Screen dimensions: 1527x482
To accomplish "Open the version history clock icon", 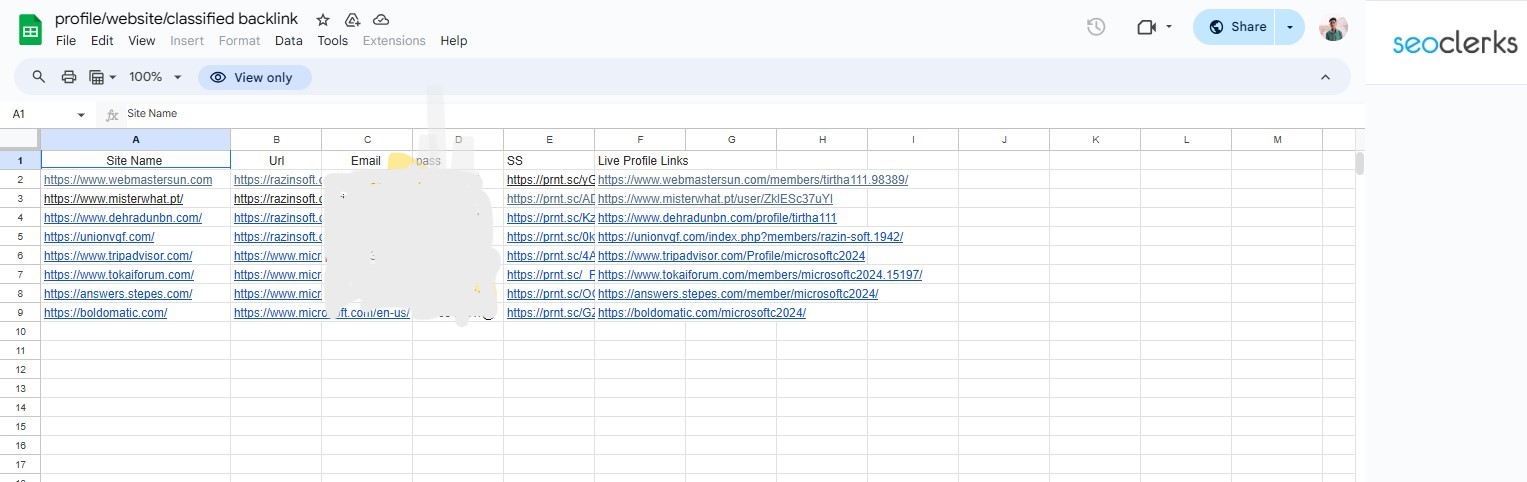I will [x=1096, y=27].
